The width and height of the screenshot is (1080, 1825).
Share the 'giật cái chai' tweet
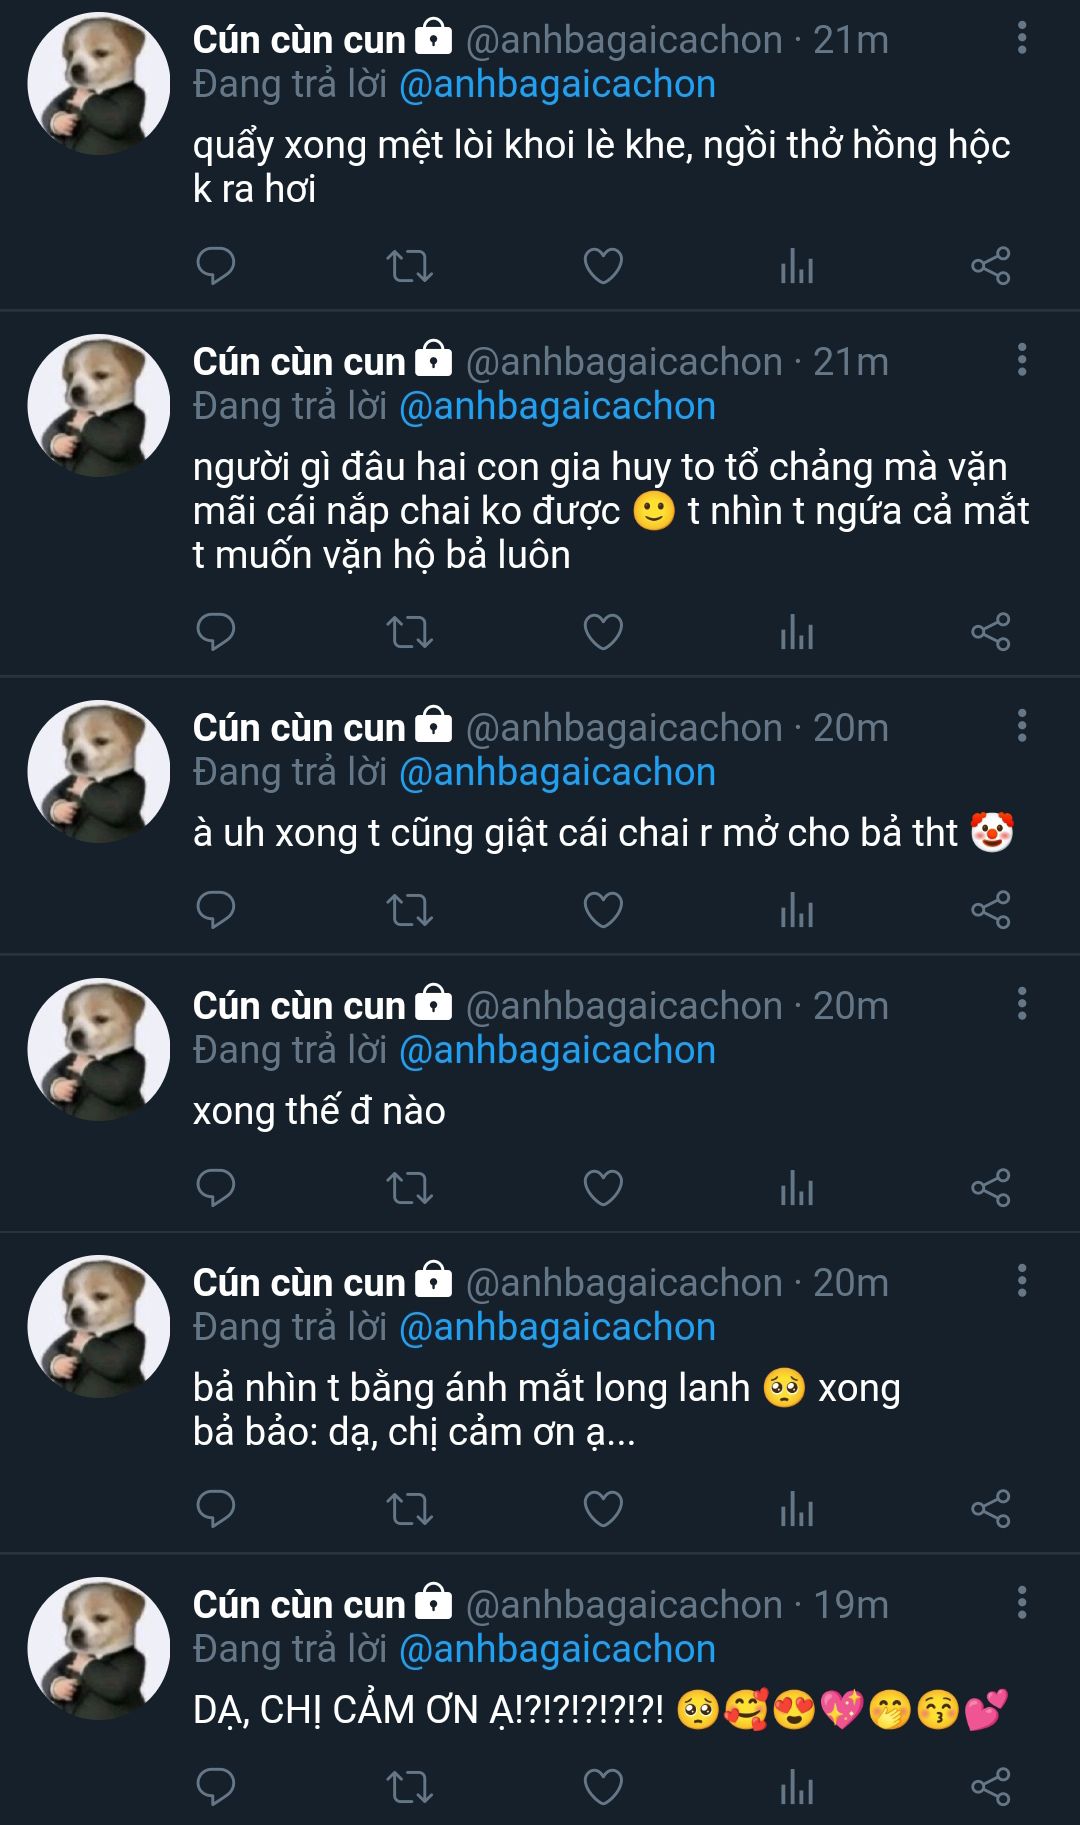click(x=990, y=910)
